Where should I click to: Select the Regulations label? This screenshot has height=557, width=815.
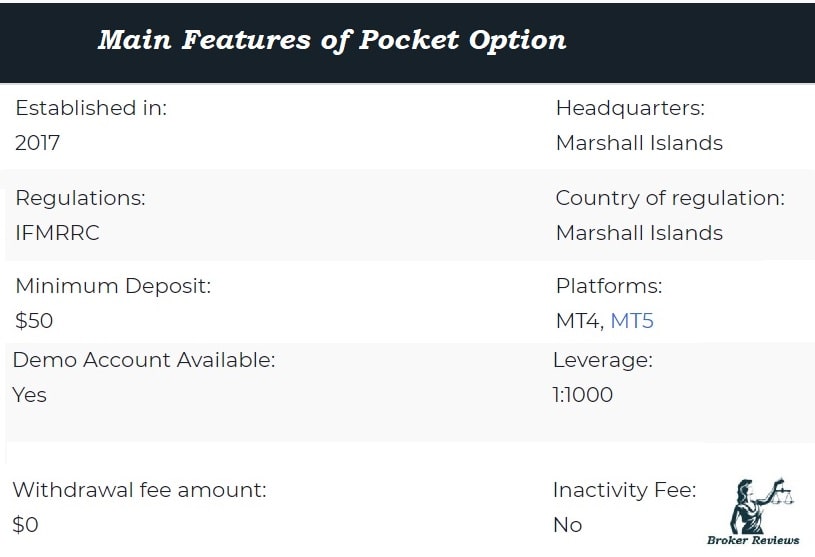pyautogui.click(x=80, y=198)
